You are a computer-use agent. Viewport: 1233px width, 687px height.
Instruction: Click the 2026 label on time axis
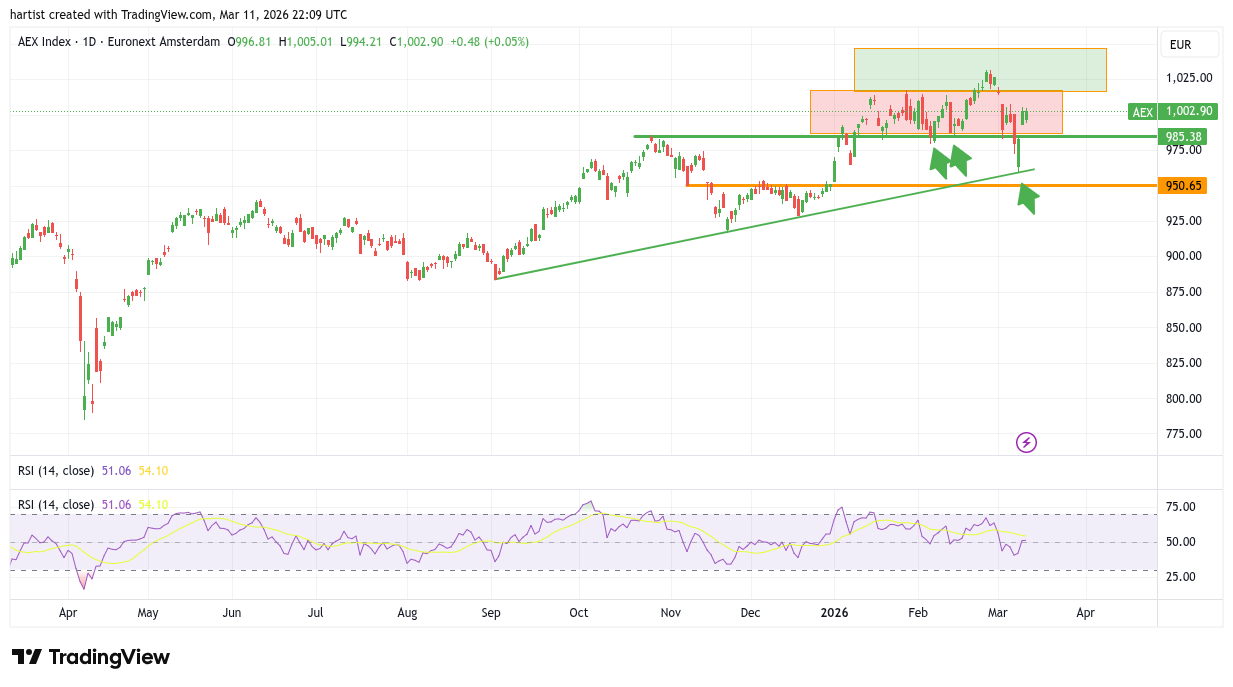click(x=835, y=613)
